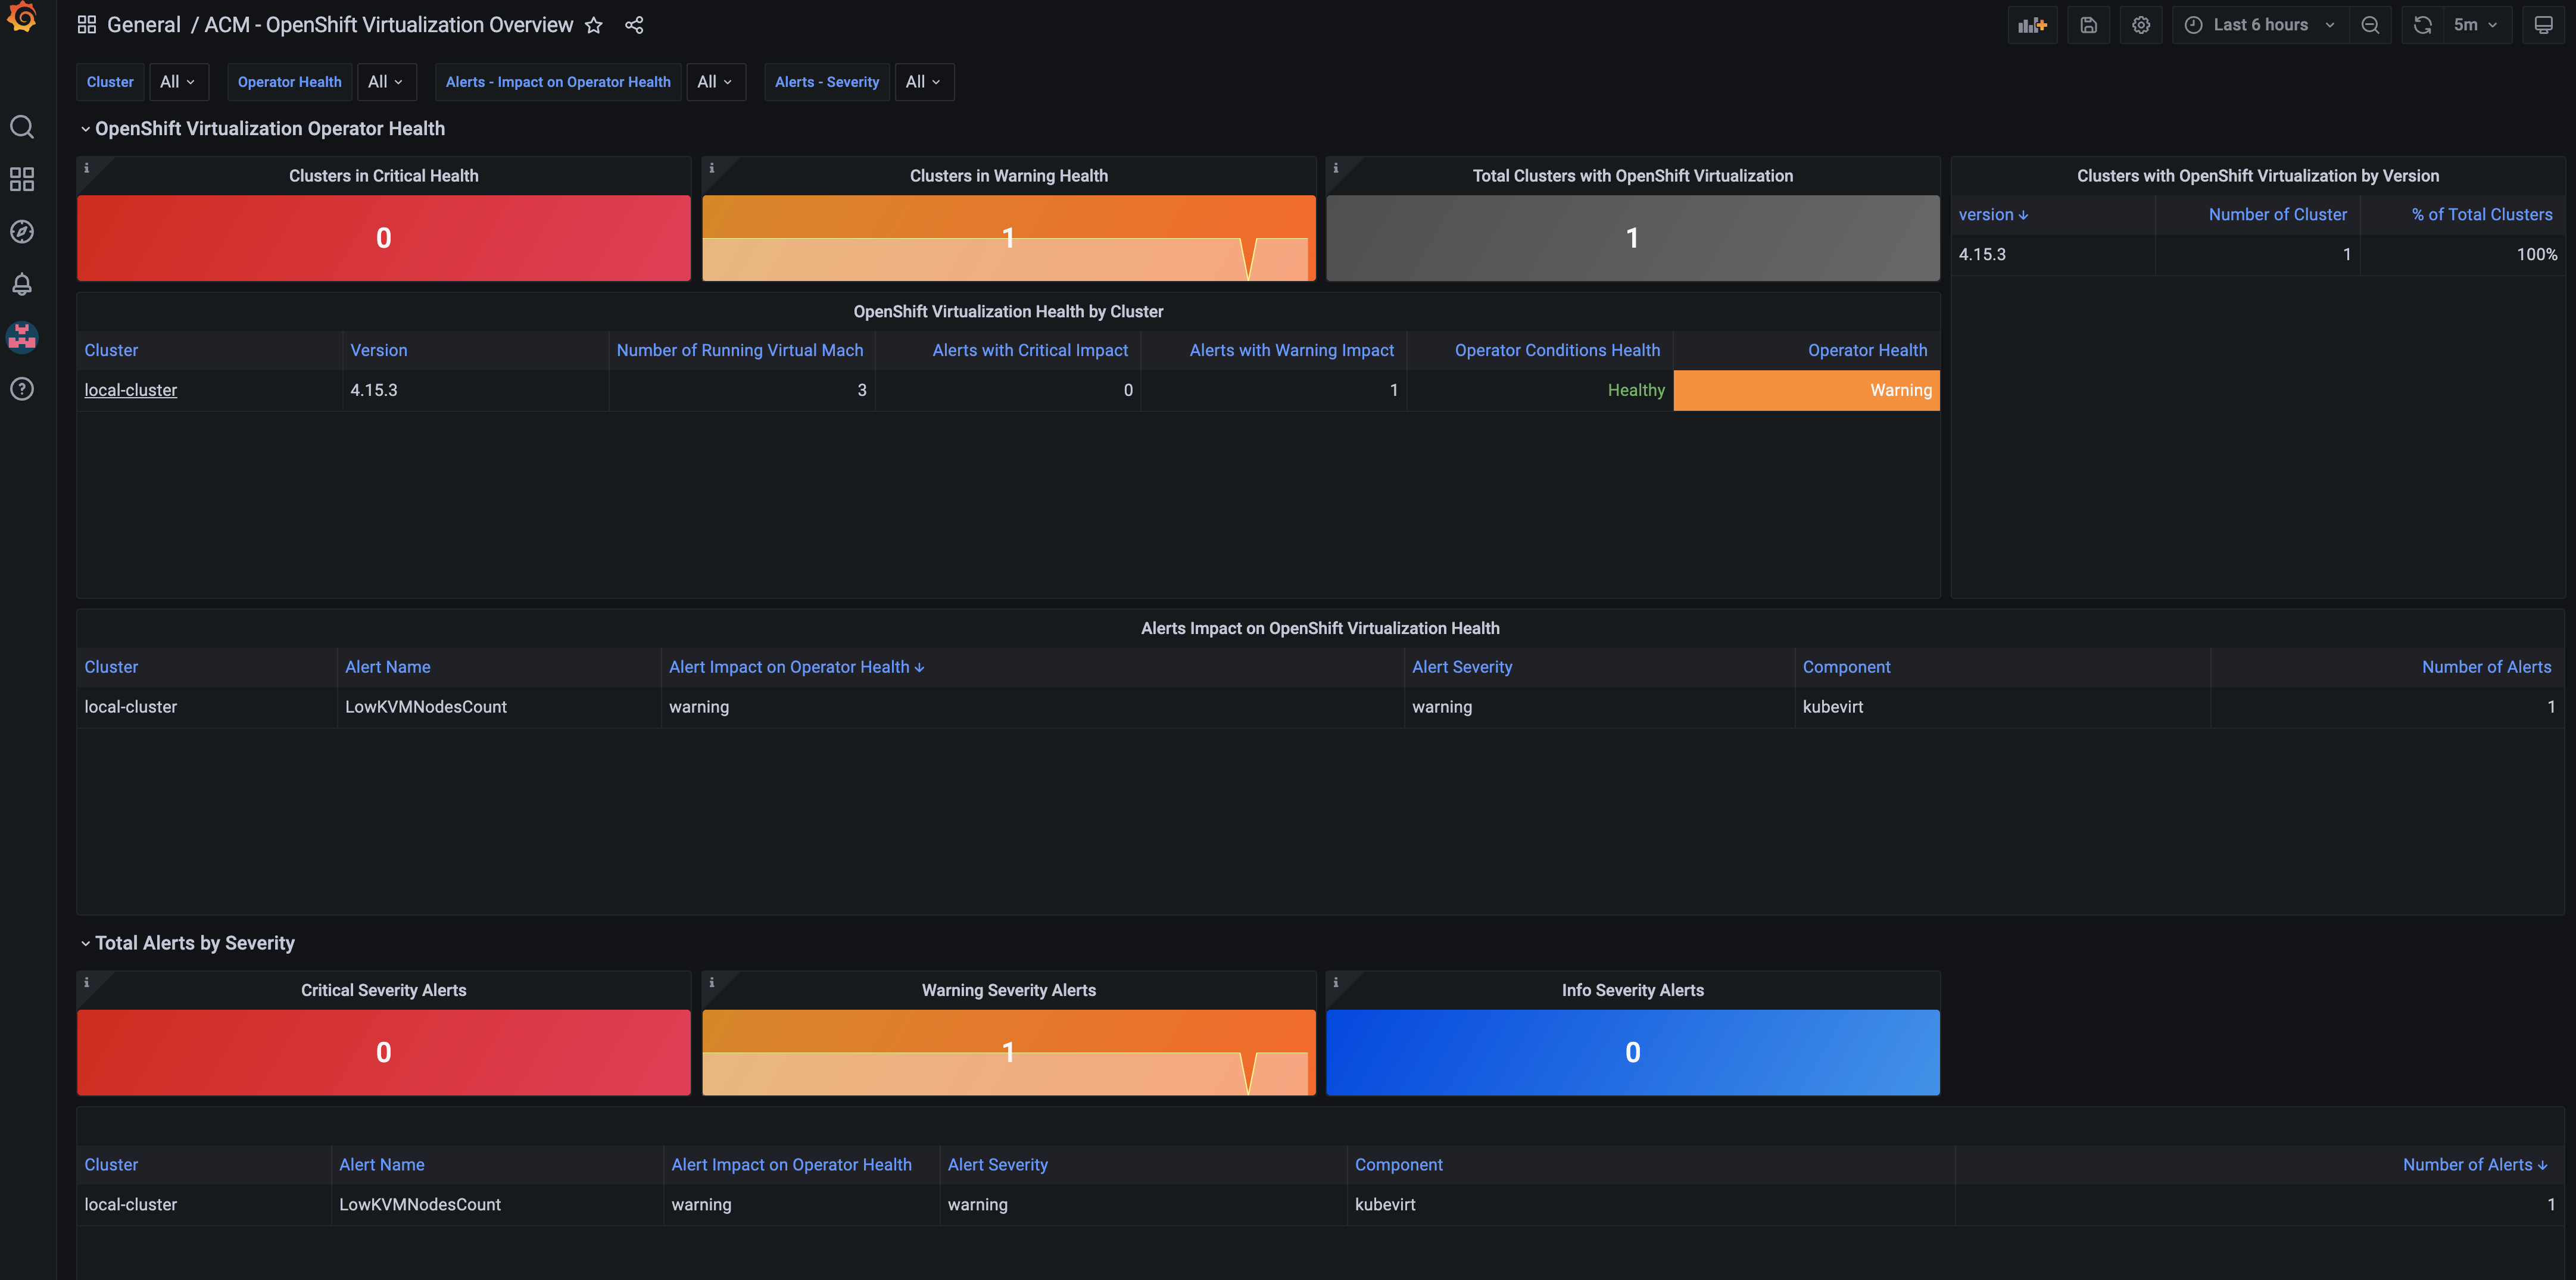Cycle the view mode (monitor icon)
The width and height of the screenshot is (2576, 1280).
[x=2544, y=25]
